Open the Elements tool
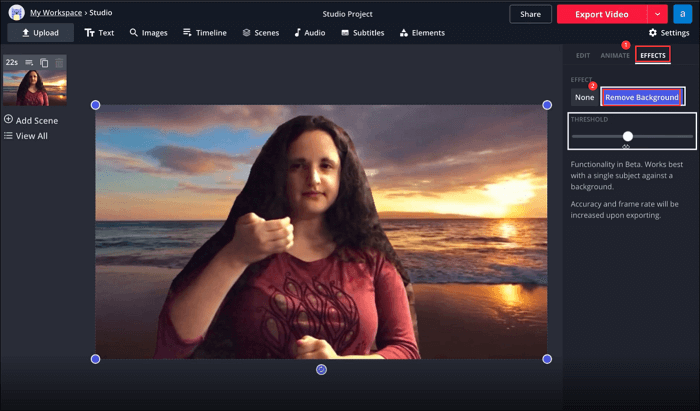 pyautogui.click(x=421, y=33)
